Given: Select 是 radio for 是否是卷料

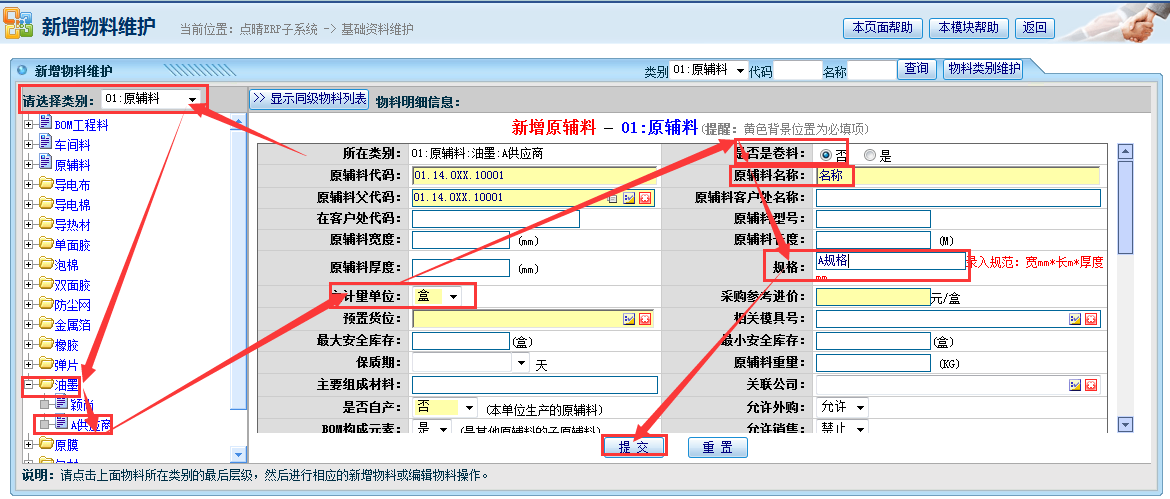Looking at the screenshot, I should pyautogui.click(x=870, y=155).
